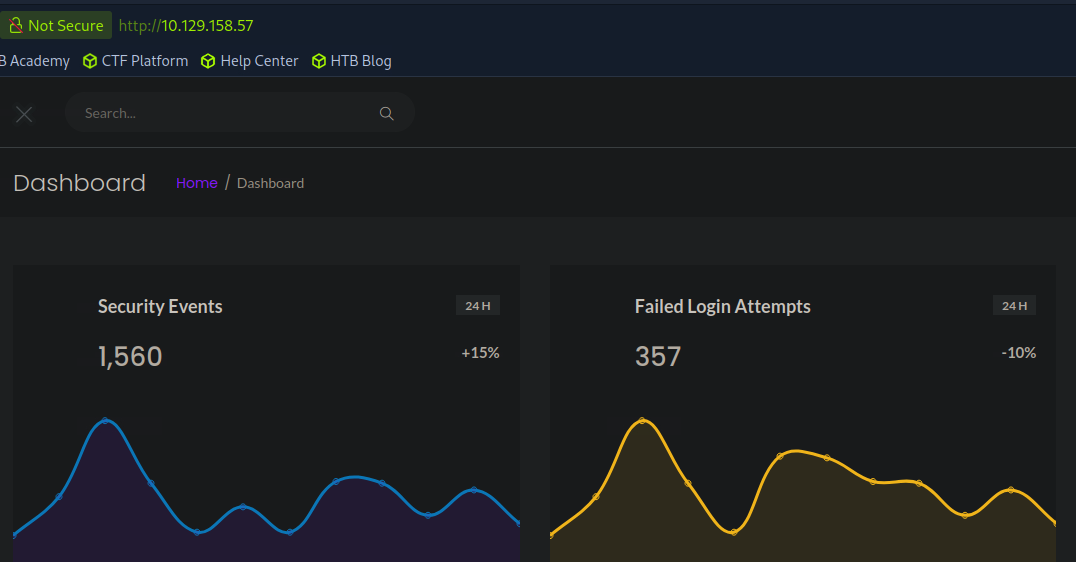Click the magnifier icon in the search bar

pos(386,113)
